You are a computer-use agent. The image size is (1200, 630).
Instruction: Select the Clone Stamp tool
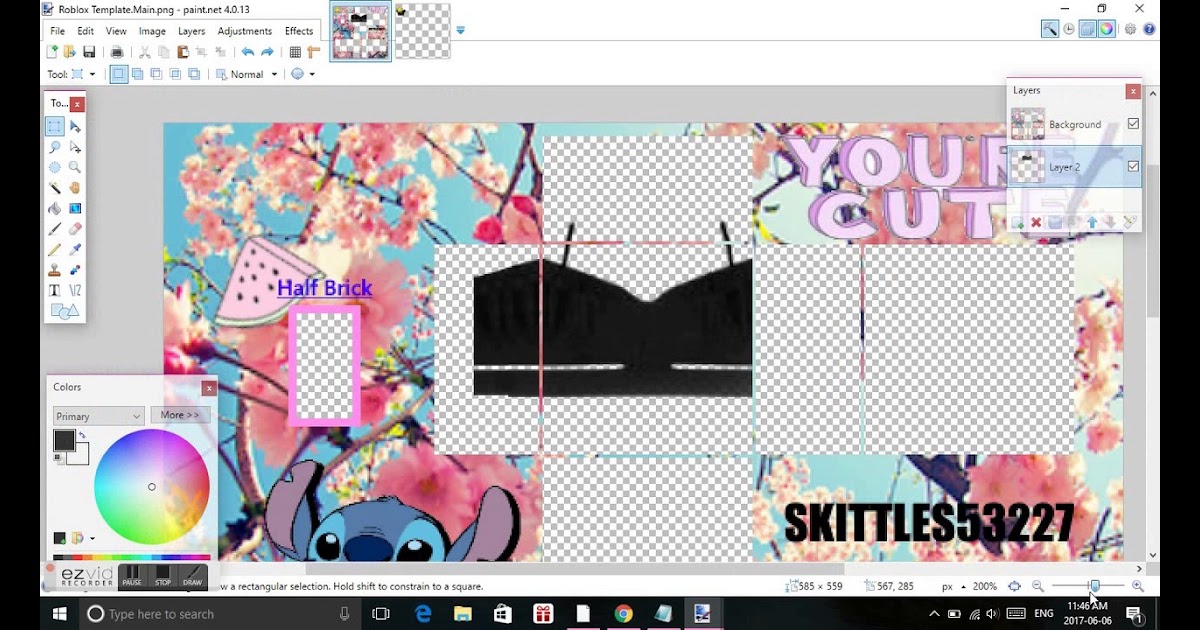(x=55, y=270)
